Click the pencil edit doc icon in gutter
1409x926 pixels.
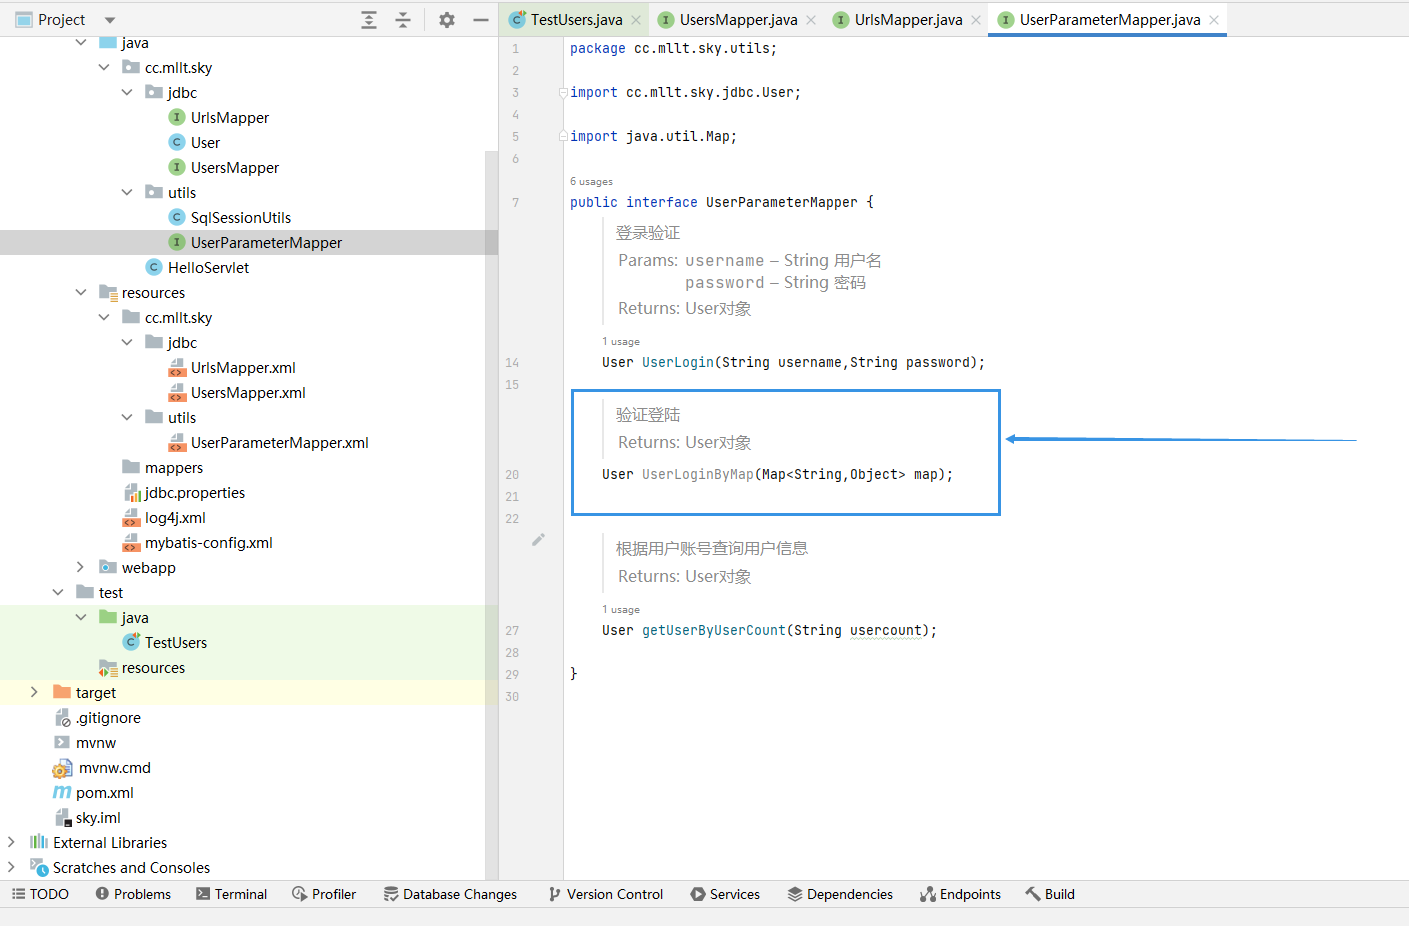(x=538, y=540)
